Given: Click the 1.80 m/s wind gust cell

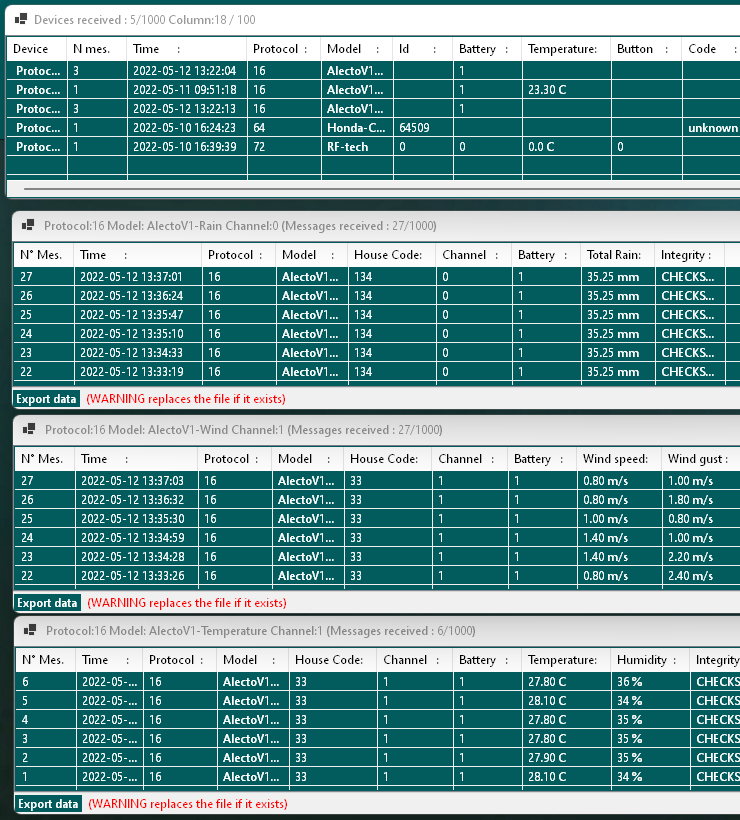Looking at the screenshot, I should point(701,500).
